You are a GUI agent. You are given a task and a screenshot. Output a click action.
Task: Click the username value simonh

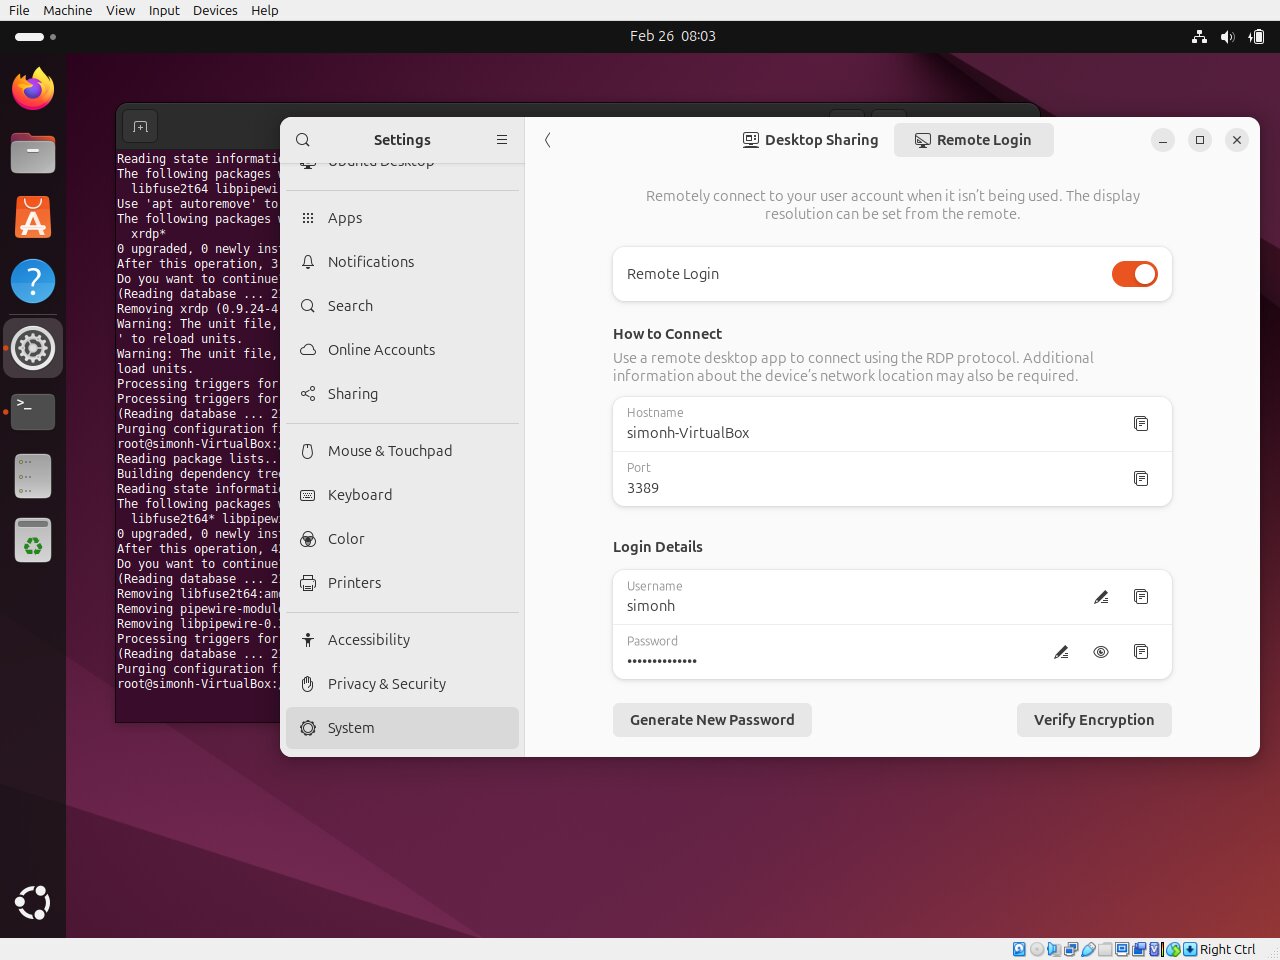[x=651, y=606]
